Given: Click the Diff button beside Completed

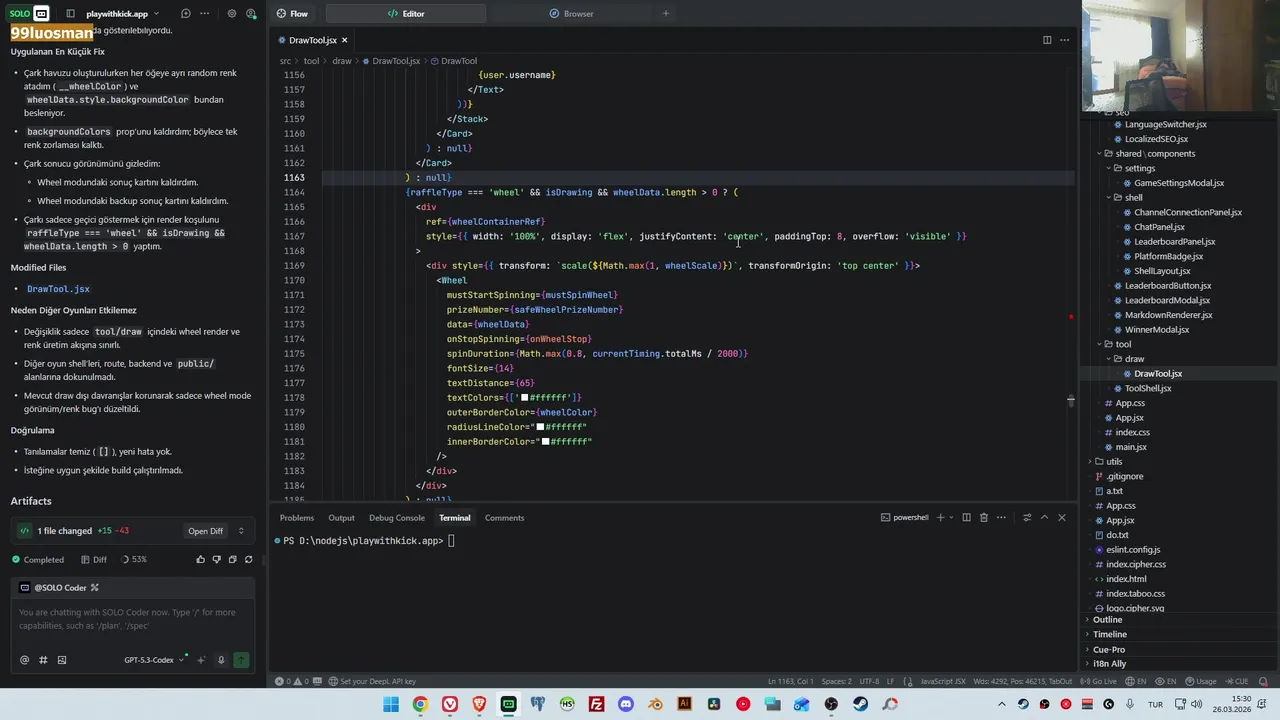Looking at the screenshot, I should tap(94, 560).
